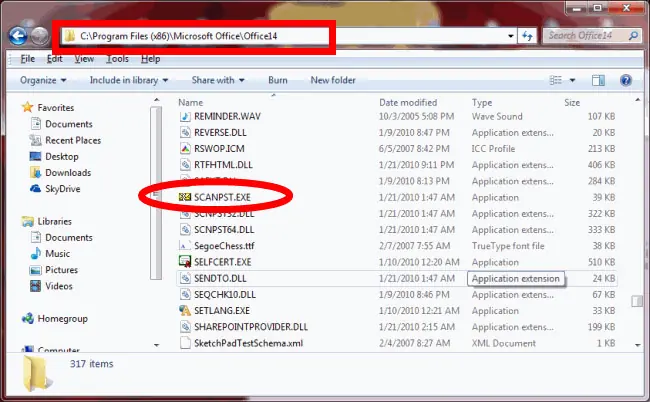Click the Forward navigation arrow

click(x=40, y=36)
